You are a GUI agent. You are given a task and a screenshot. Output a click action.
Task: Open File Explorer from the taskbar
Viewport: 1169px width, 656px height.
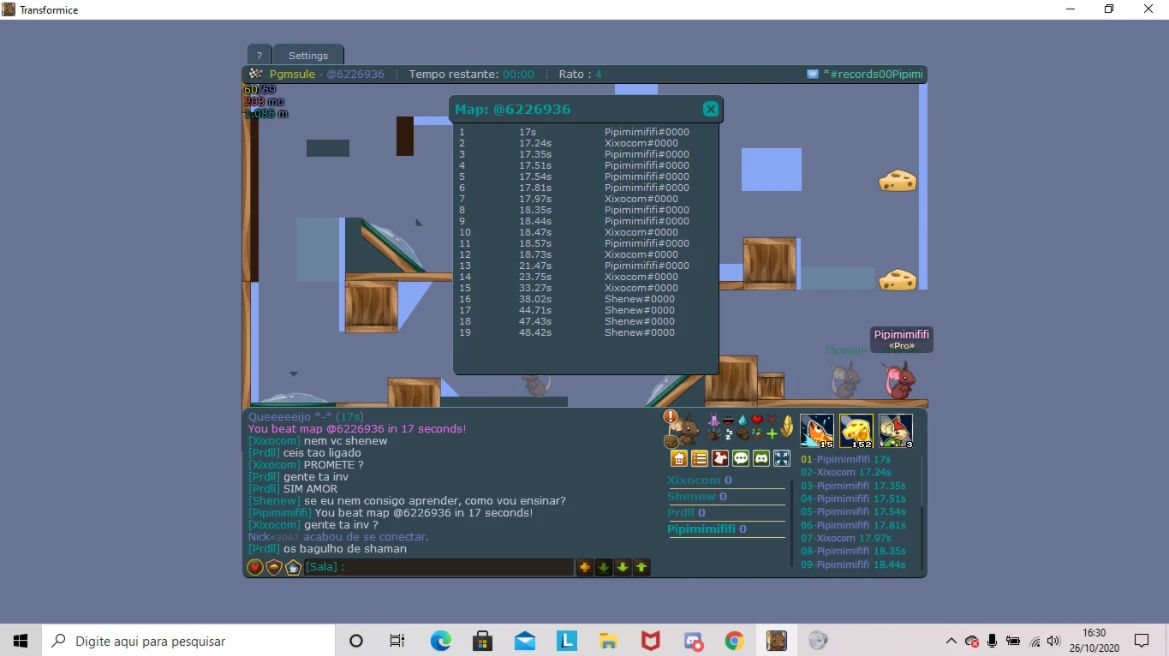click(x=608, y=640)
